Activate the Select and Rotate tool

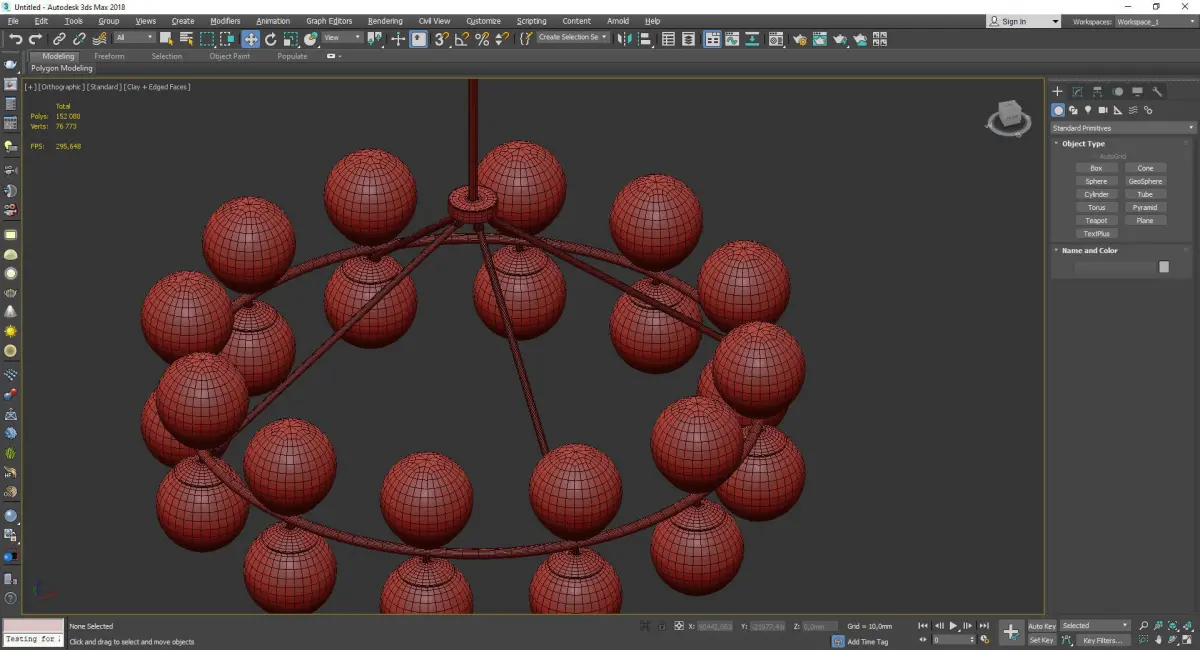point(271,39)
